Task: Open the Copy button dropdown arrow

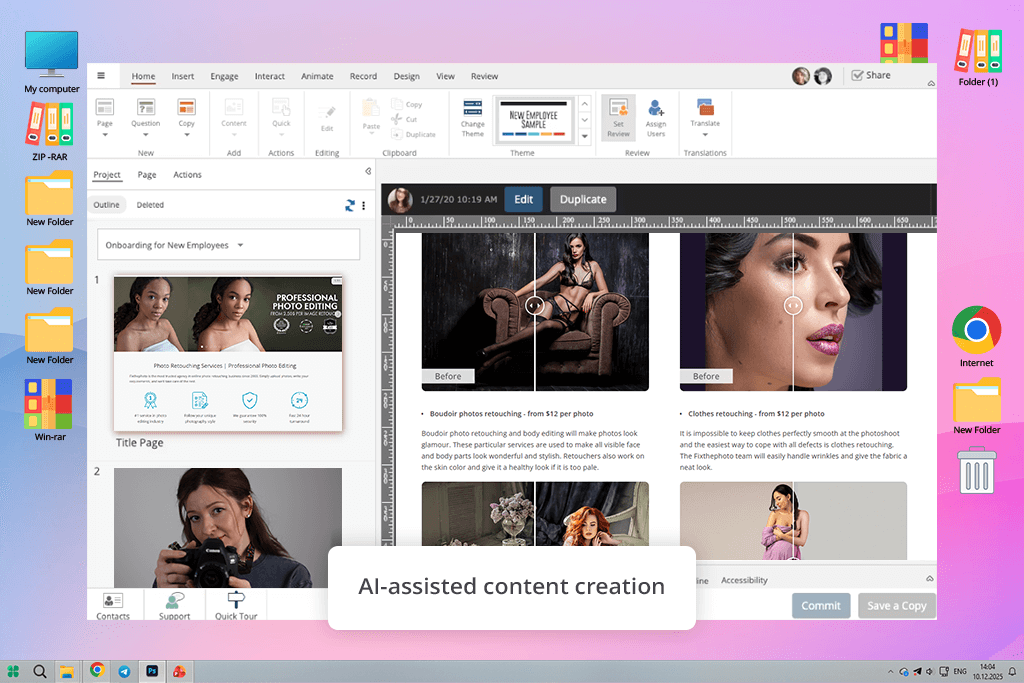Action: click(187, 135)
